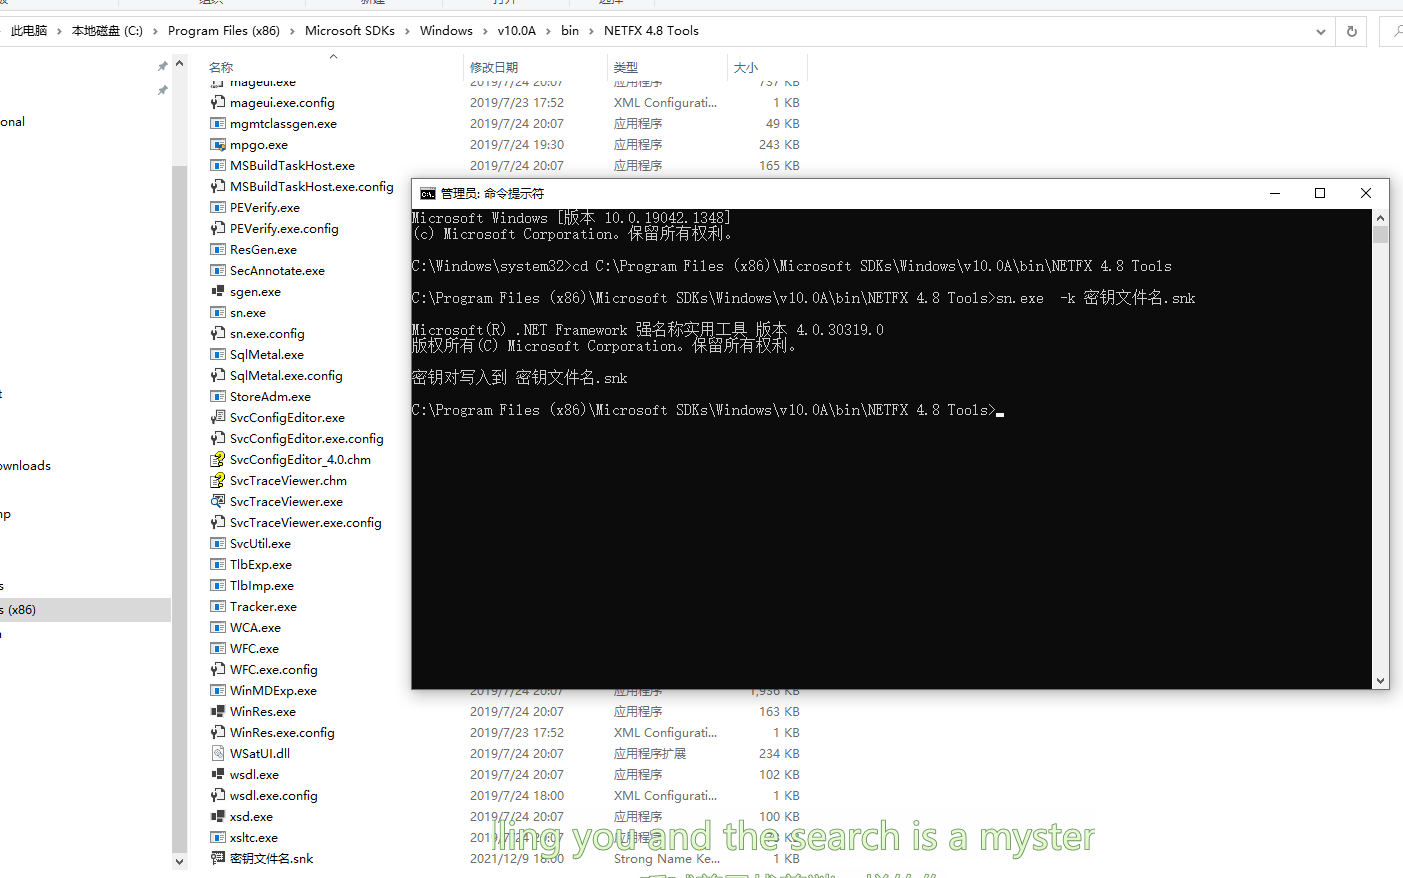Open the SvcConfigEditor_4.0.chm help file icon

point(217,459)
